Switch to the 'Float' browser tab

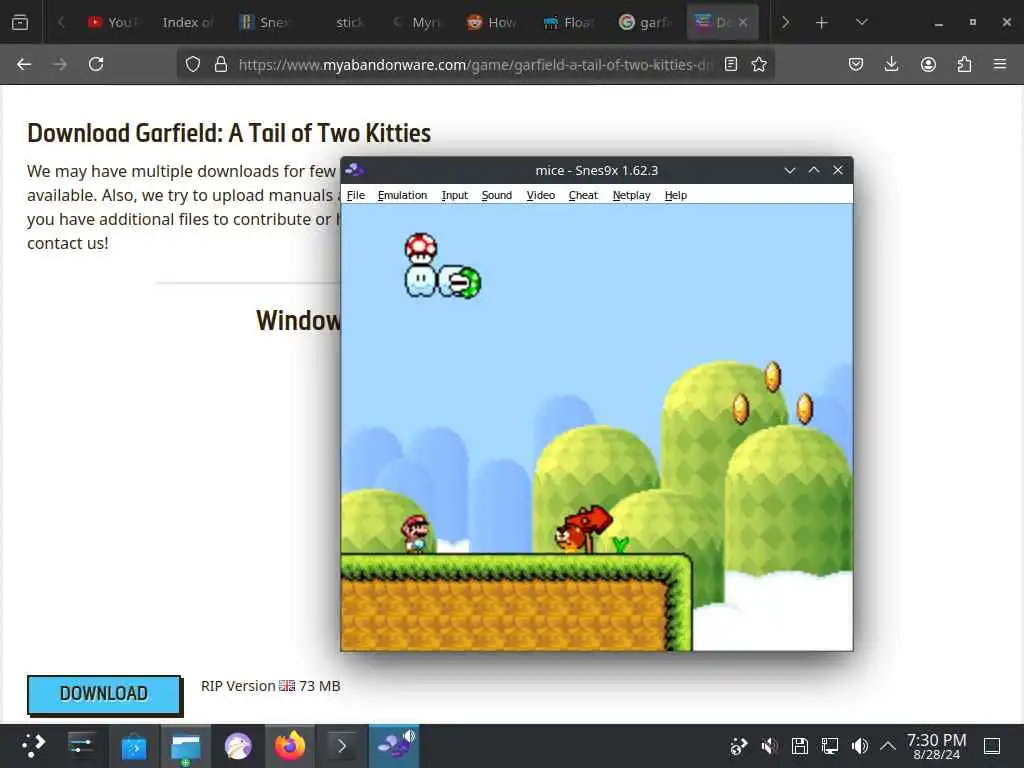click(x=568, y=22)
